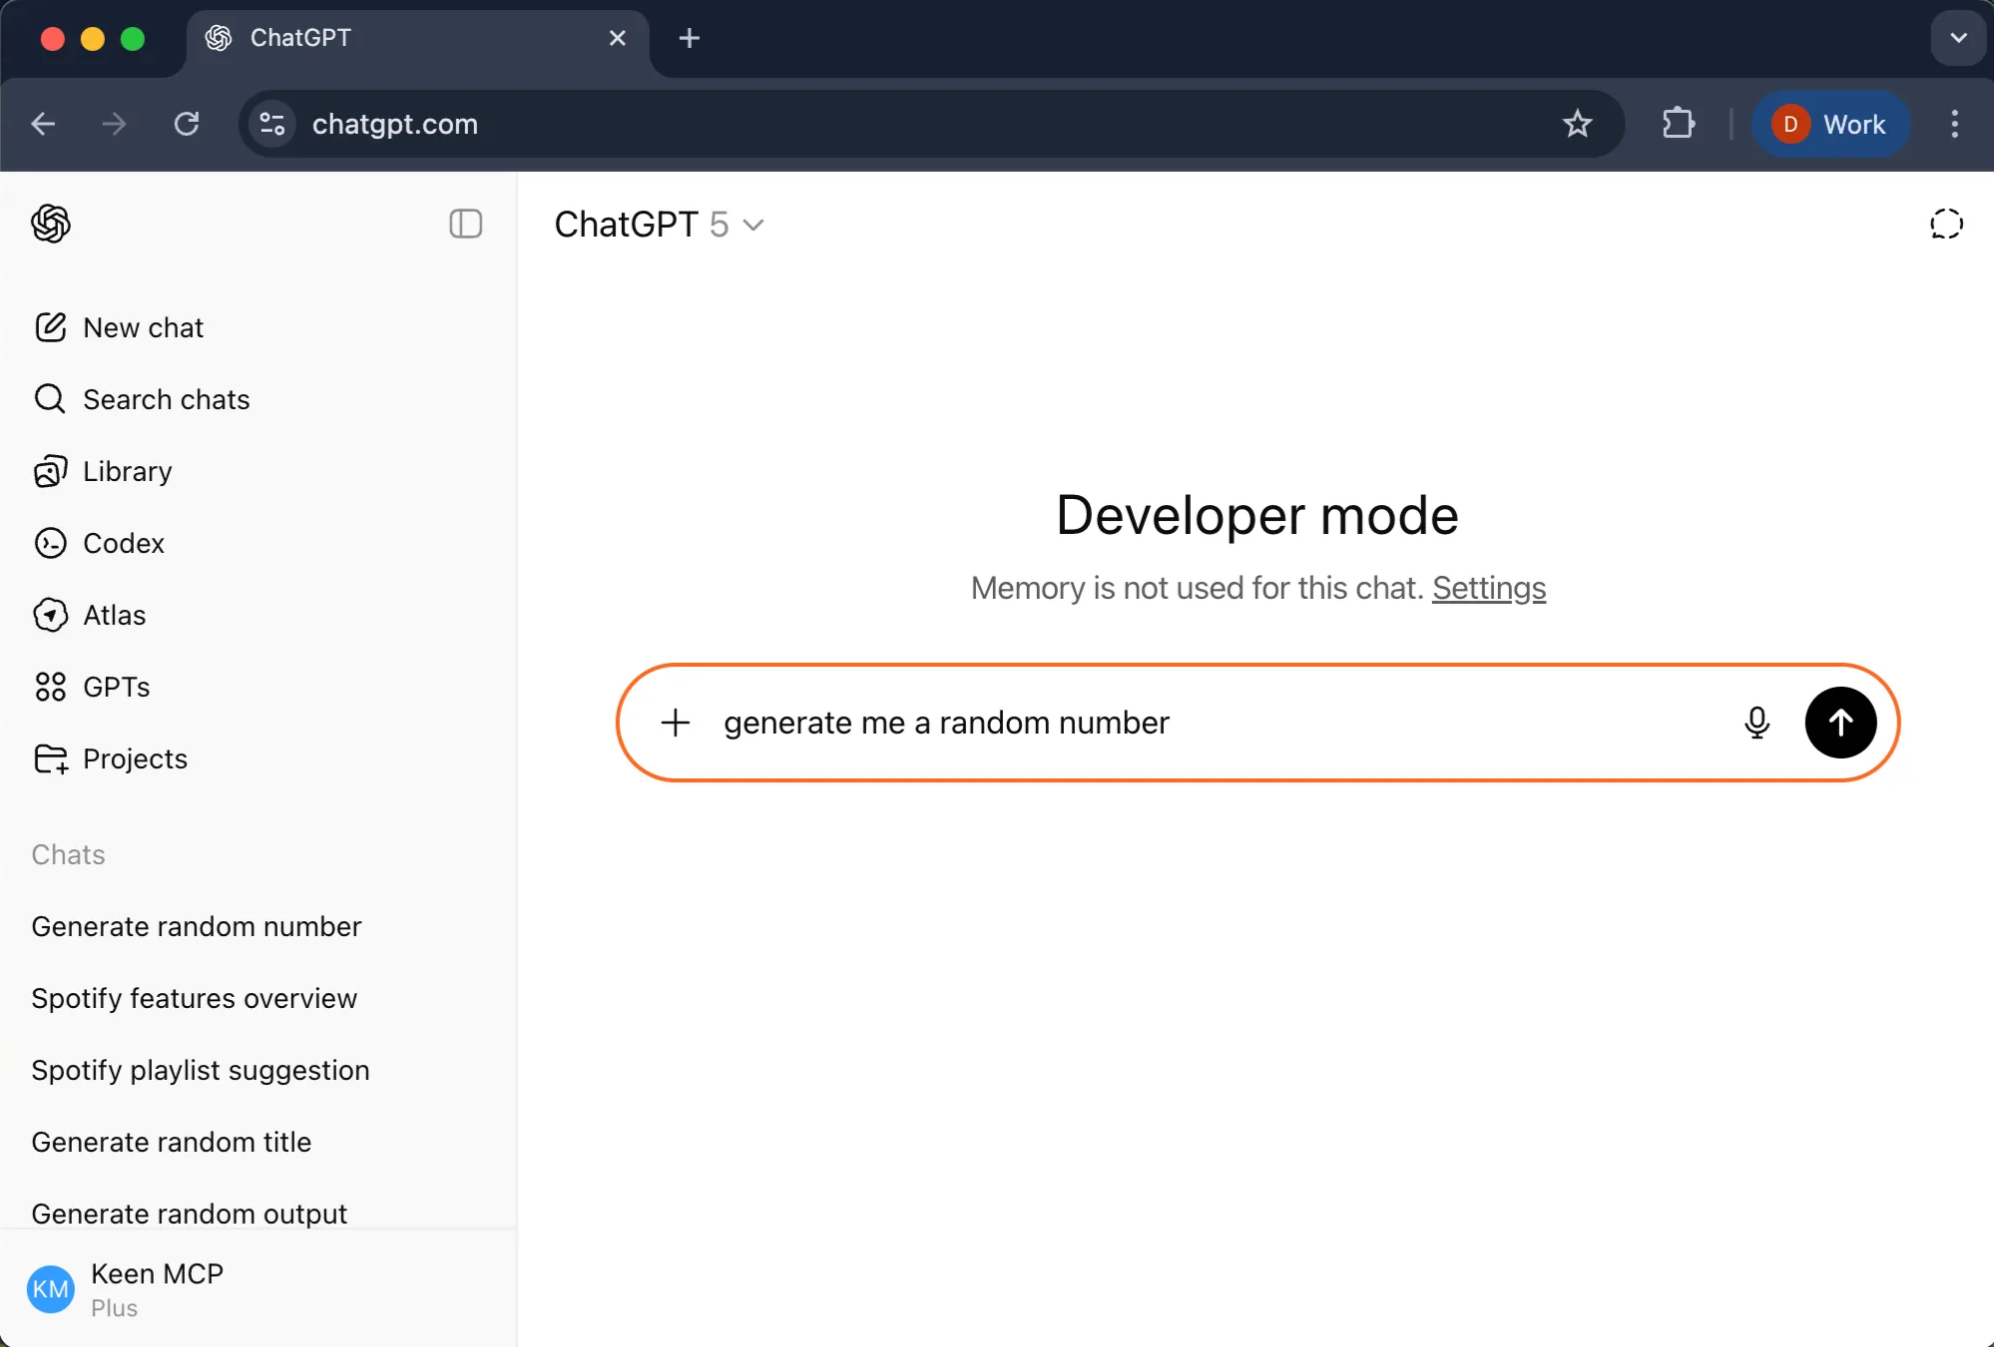Click inside the message prompt text field
The height and width of the screenshot is (1347, 1994).
point(1200,722)
